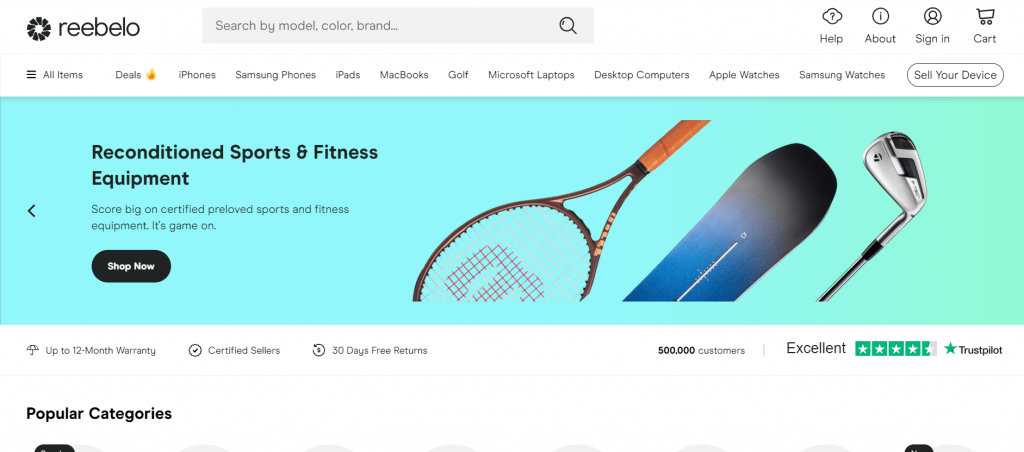Select Samsung Watches in navigation
The image size is (1024, 452).
[842, 75]
